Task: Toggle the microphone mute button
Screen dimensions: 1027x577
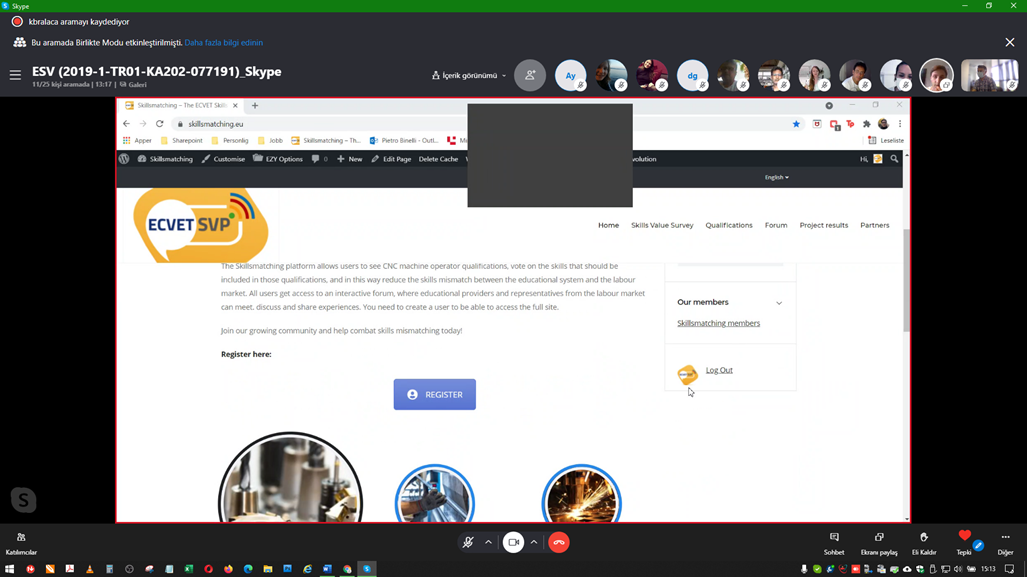Action: coord(467,542)
